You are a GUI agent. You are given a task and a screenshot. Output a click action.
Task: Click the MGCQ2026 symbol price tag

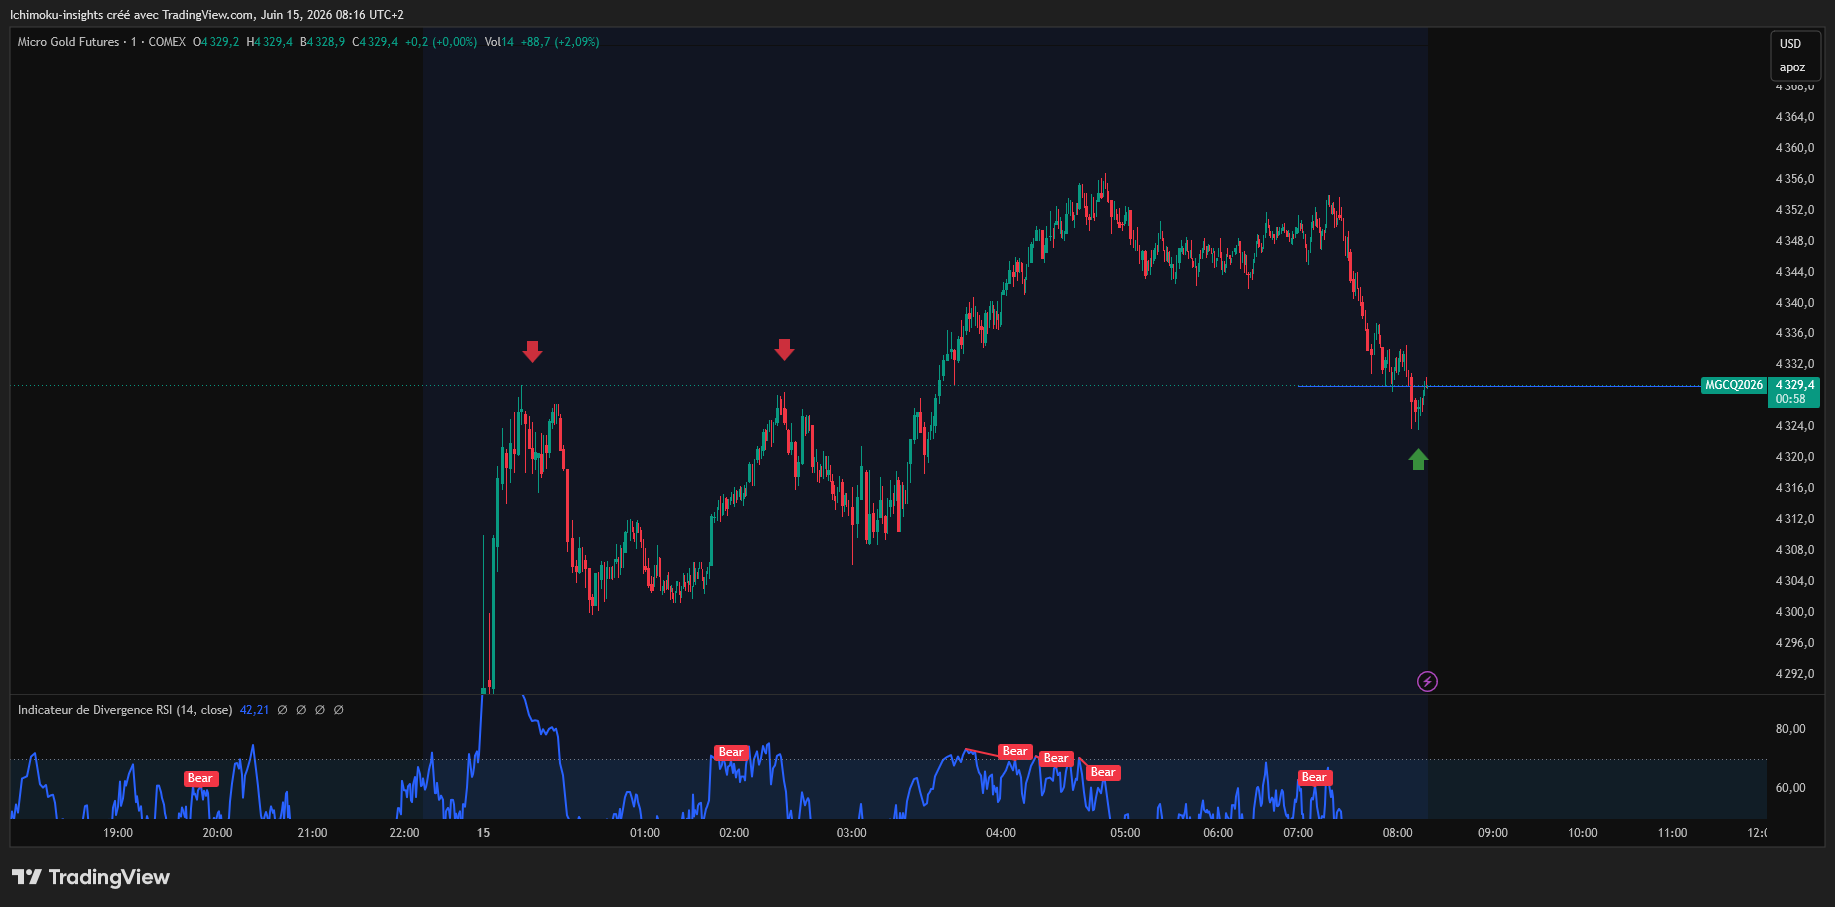pos(1734,385)
